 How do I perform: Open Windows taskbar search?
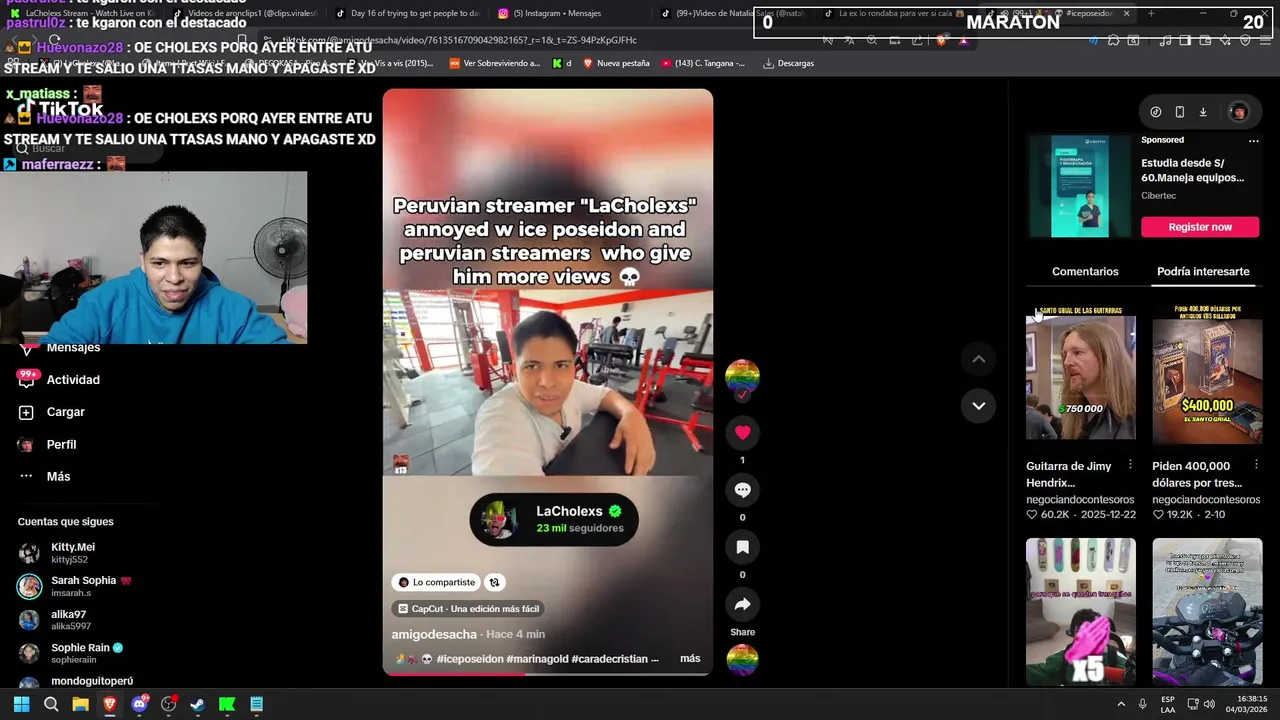[x=51, y=704]
